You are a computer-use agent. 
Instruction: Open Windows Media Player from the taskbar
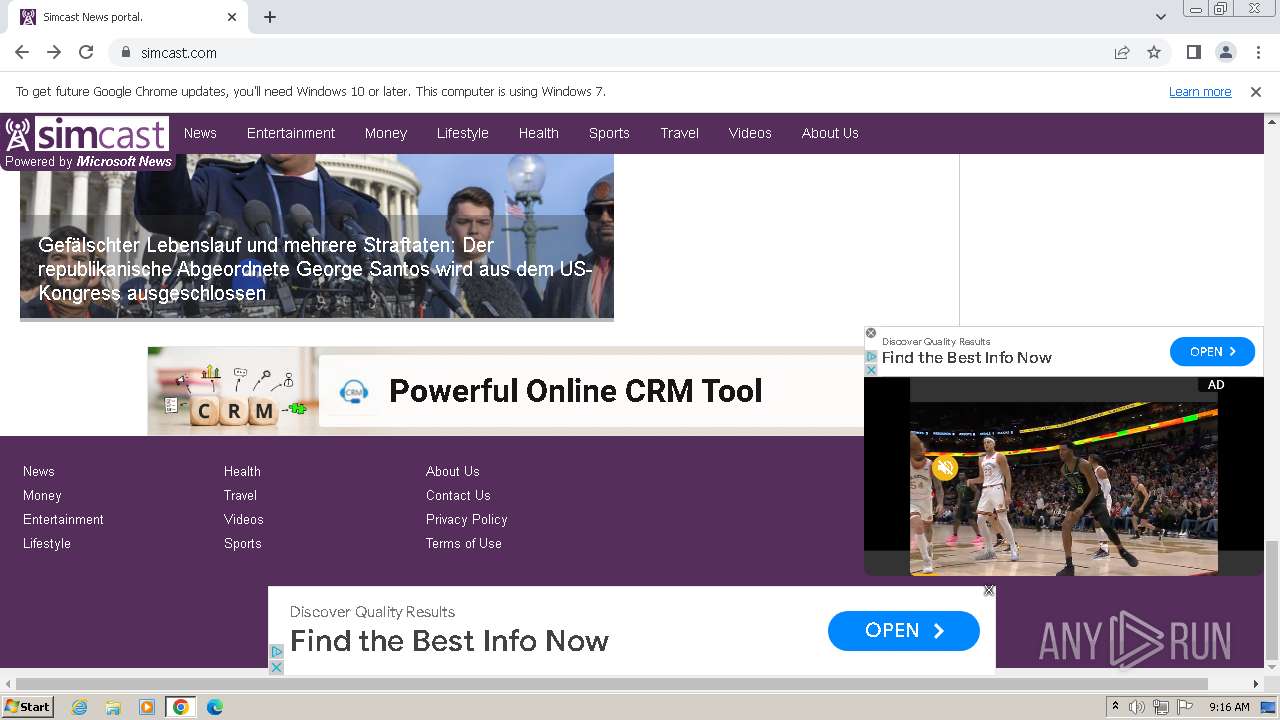click(x=147, y=707)
